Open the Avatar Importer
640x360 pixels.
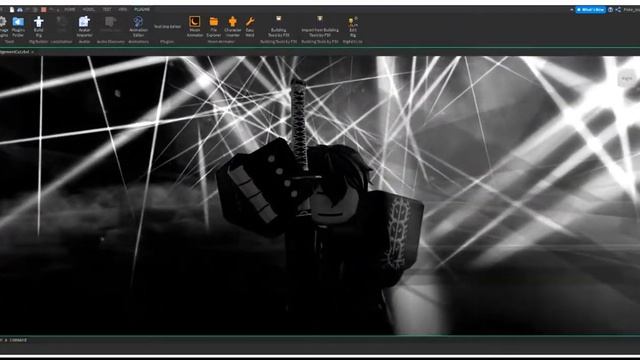(84, 27)
